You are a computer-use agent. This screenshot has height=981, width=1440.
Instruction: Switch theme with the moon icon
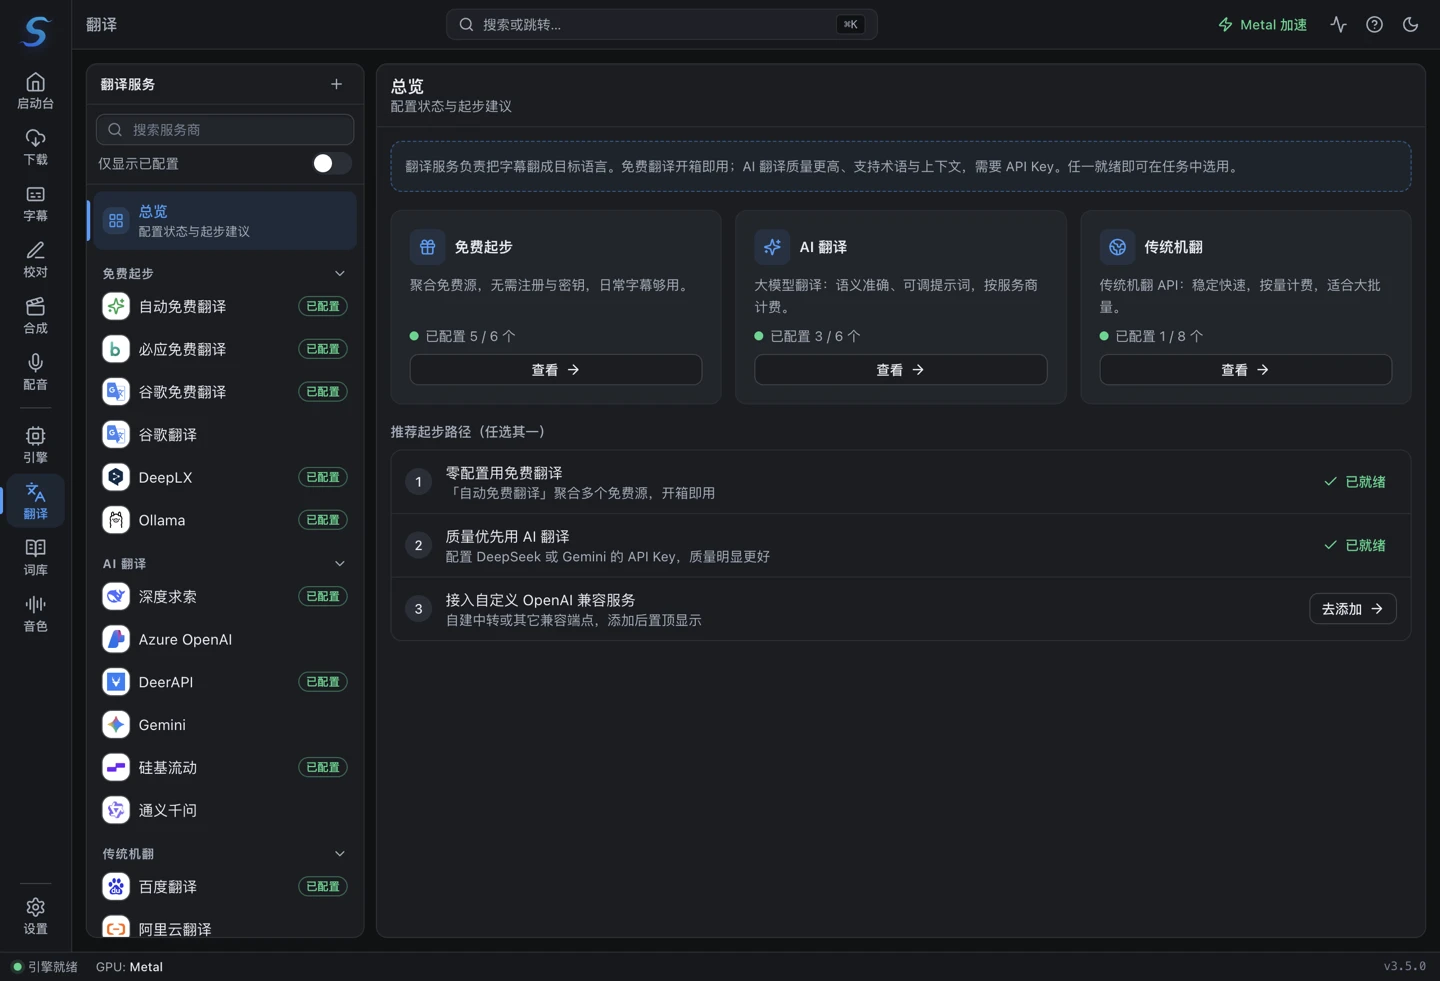[1410, 24]
